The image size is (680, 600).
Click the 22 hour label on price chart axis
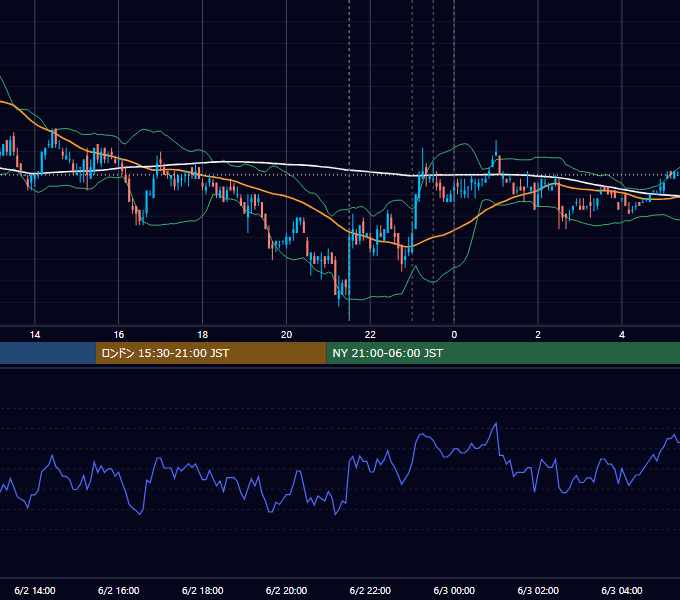pyautogui.click(x=370, y=335)
